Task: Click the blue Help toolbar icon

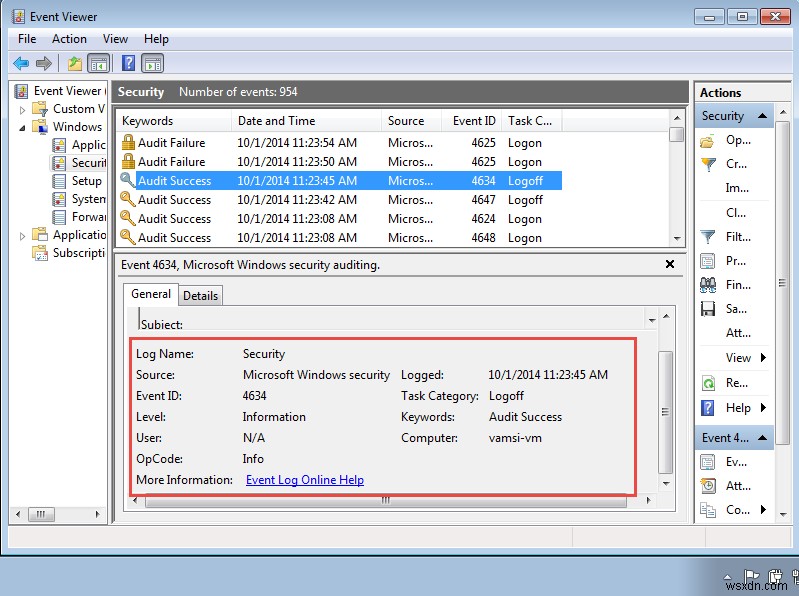Action: coord(128,64)
